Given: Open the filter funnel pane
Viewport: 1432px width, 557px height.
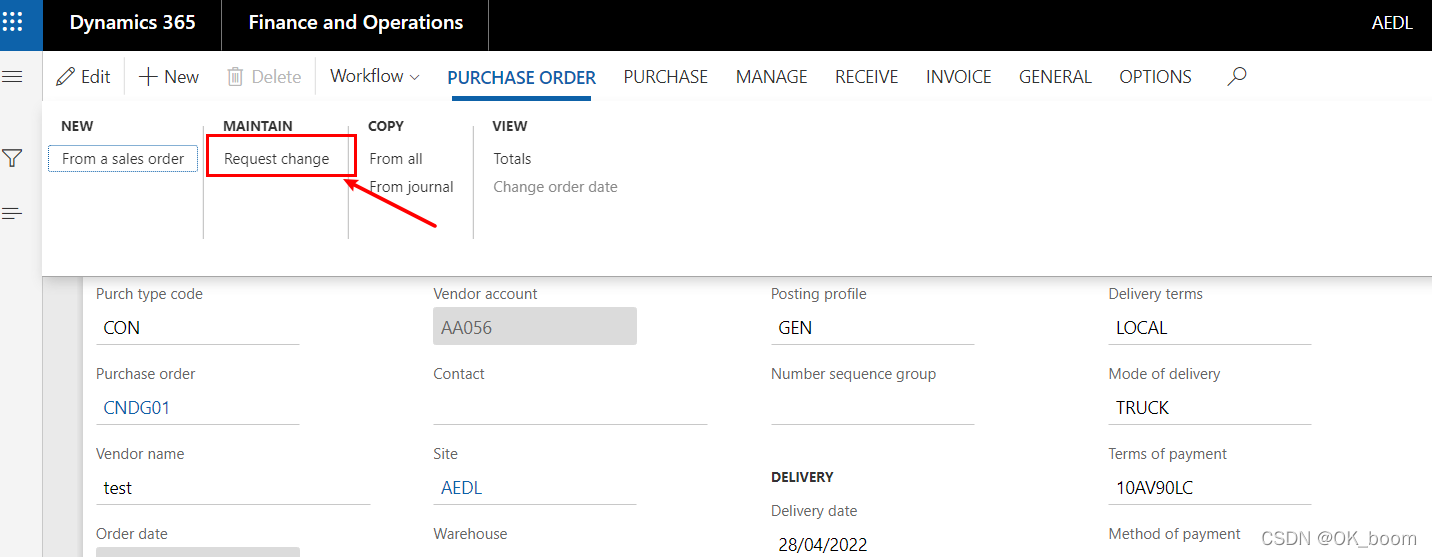Looking at the screenshot, I should click(12, 158).
